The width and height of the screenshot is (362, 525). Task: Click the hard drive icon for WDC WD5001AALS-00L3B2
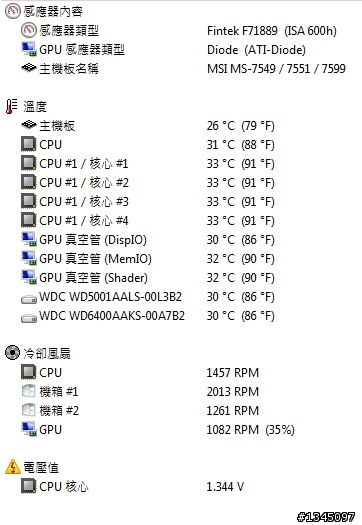tap(29, 299)
